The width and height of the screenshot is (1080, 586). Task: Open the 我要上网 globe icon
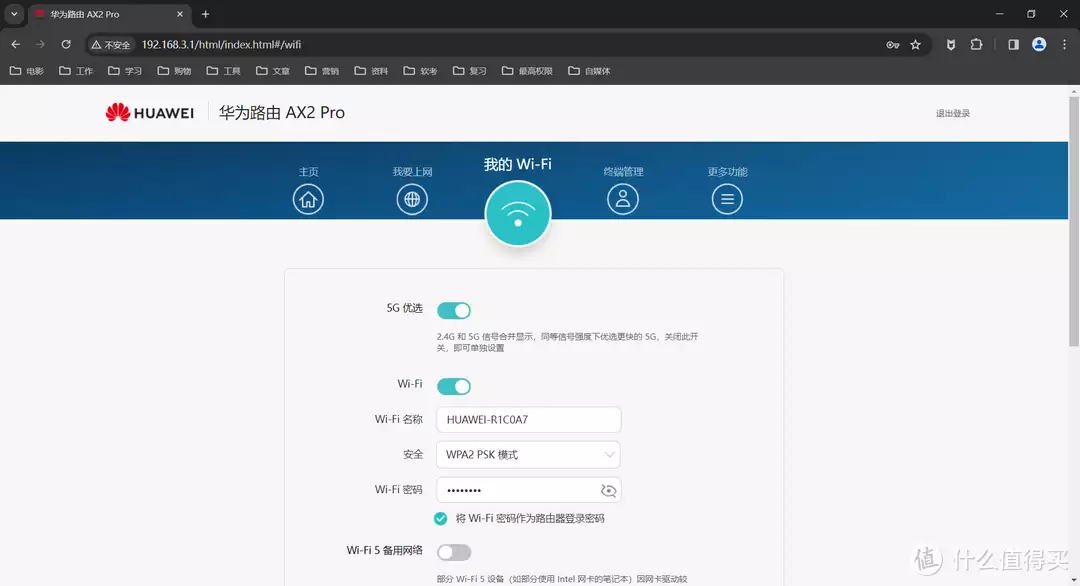click(x=412, y=198)
